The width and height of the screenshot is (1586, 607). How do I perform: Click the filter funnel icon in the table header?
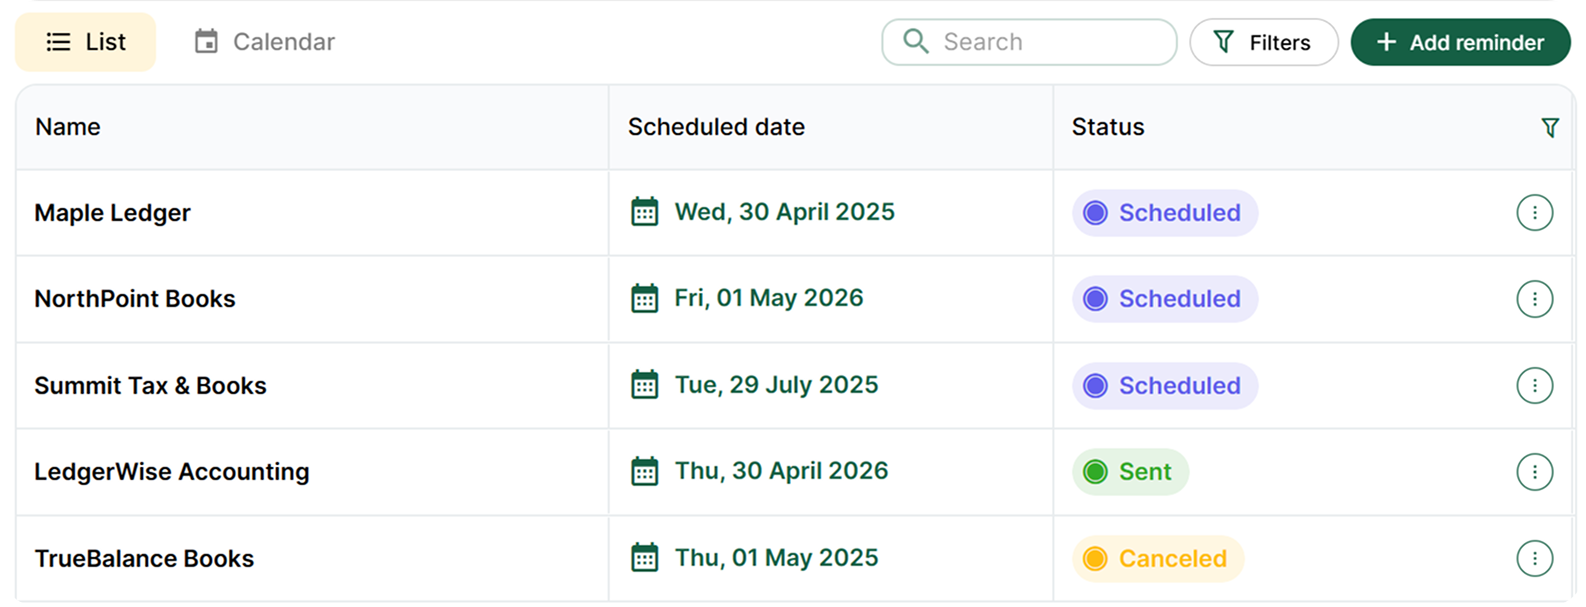click(x=1549, y=125)
